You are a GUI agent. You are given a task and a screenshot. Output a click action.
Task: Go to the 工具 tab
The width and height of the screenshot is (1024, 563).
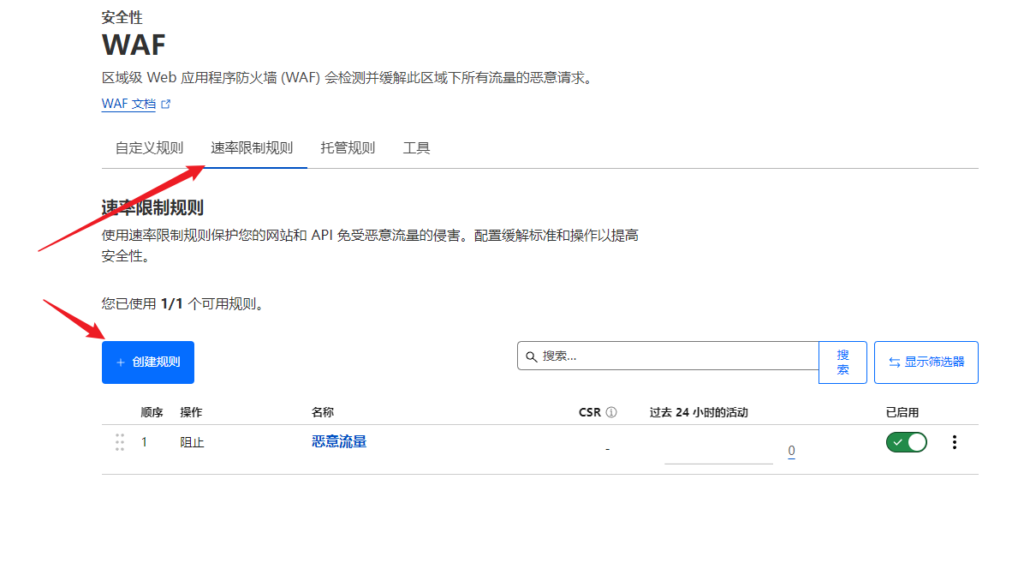[416, 148]
